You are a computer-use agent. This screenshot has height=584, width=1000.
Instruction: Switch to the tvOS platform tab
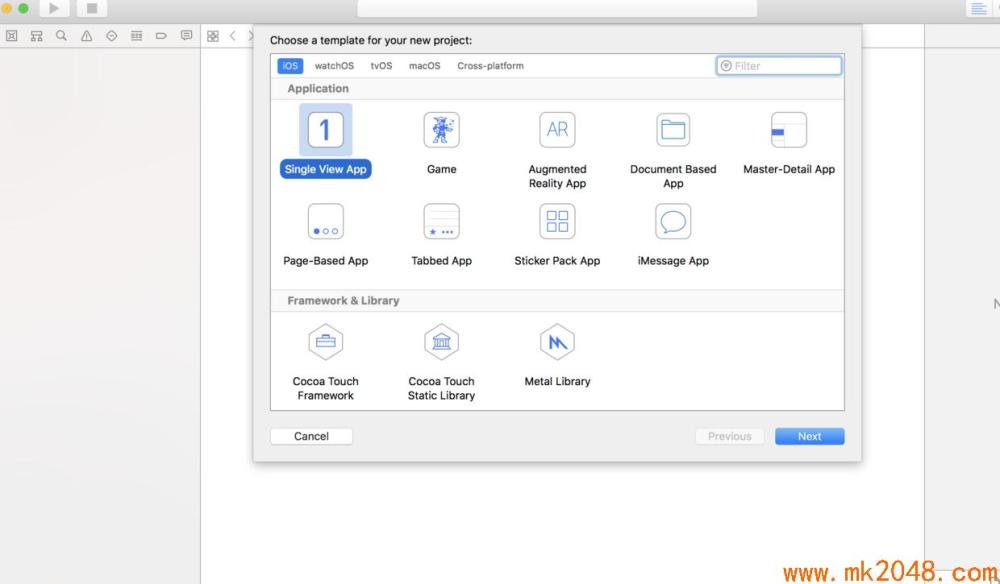point(381,66)
